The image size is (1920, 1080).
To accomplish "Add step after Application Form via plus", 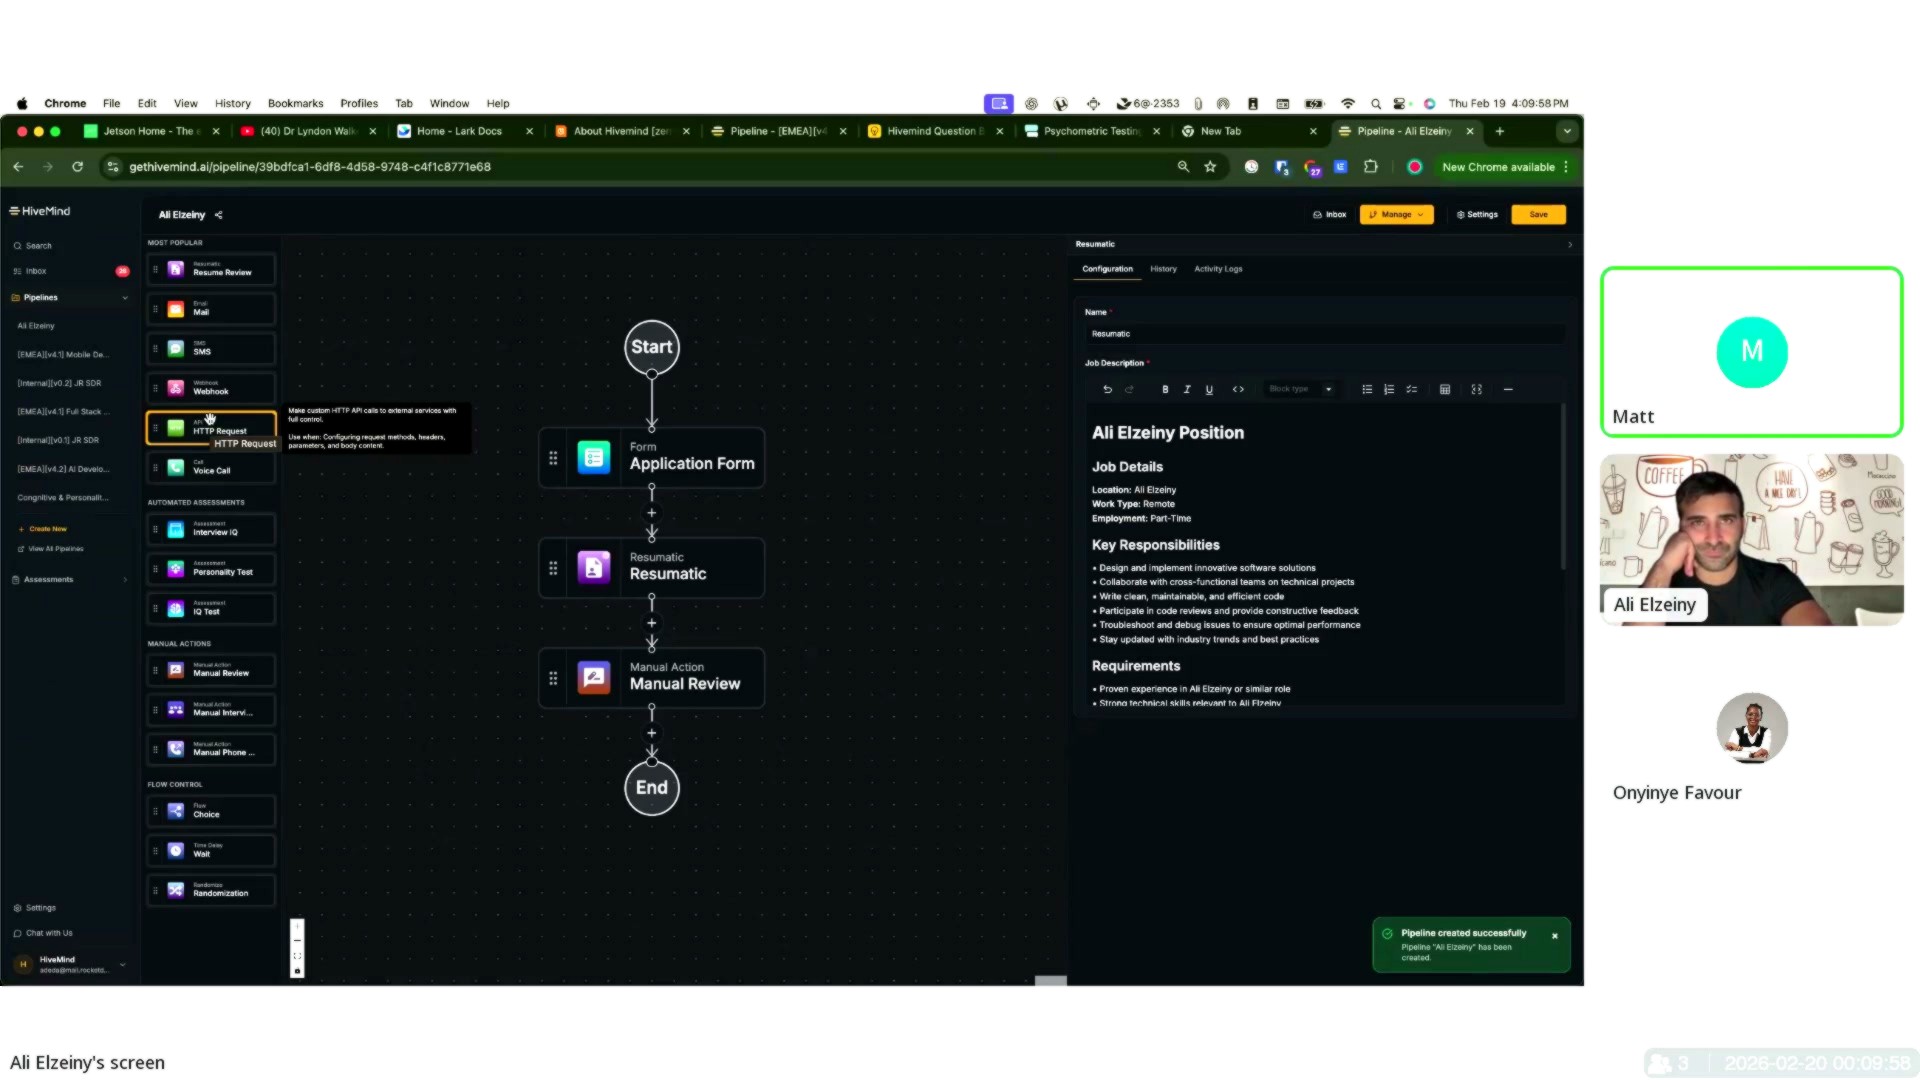I will click(x=652, y=513).
